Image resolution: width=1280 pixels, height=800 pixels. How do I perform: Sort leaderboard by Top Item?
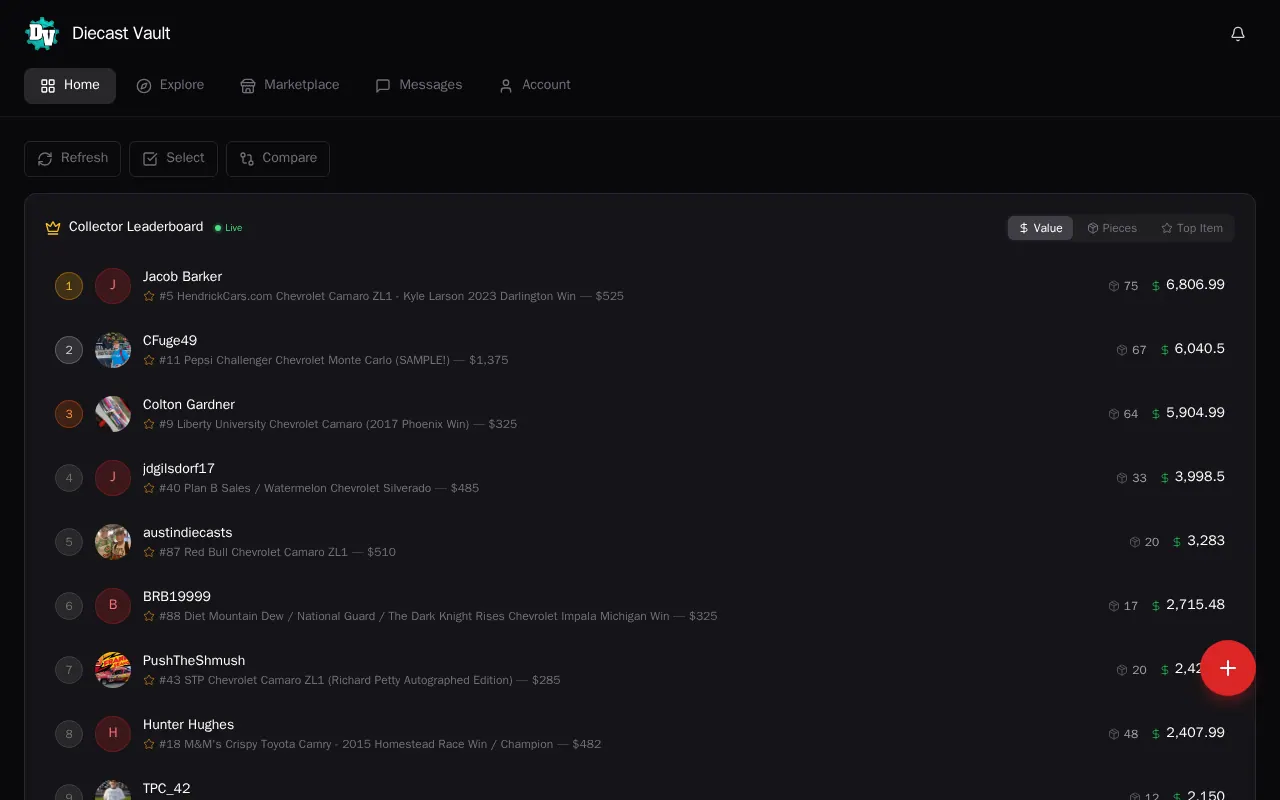point(1192,228)
